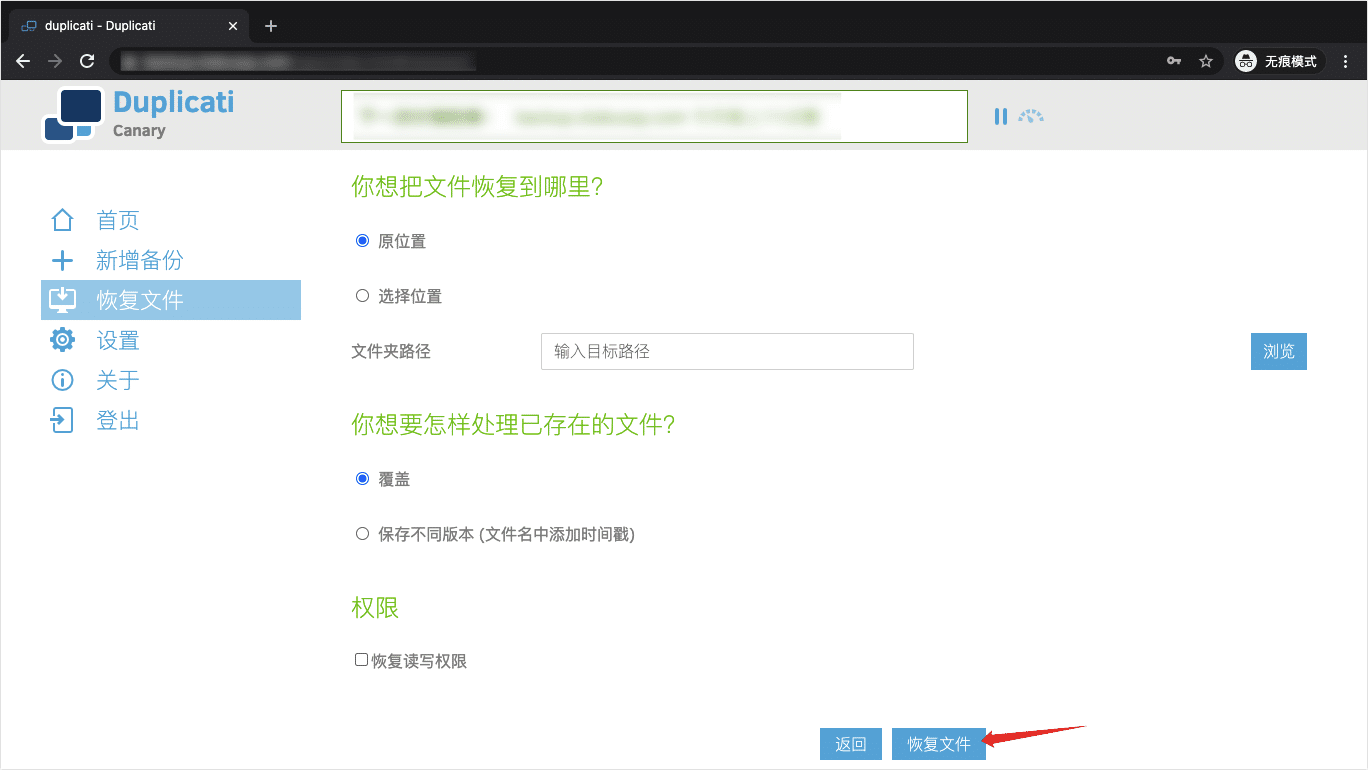Open 新增备份 in the sidebar
The image size is (1368, 770).
[x=139, y=261]
